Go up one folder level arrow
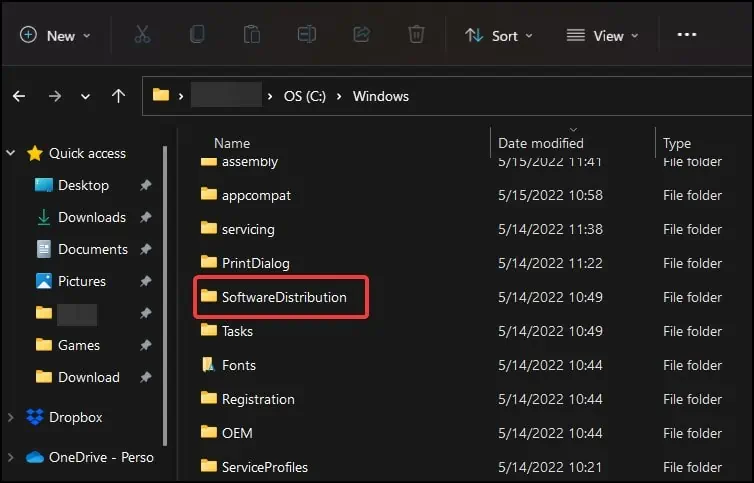754x483 pixels. (119, 96)
